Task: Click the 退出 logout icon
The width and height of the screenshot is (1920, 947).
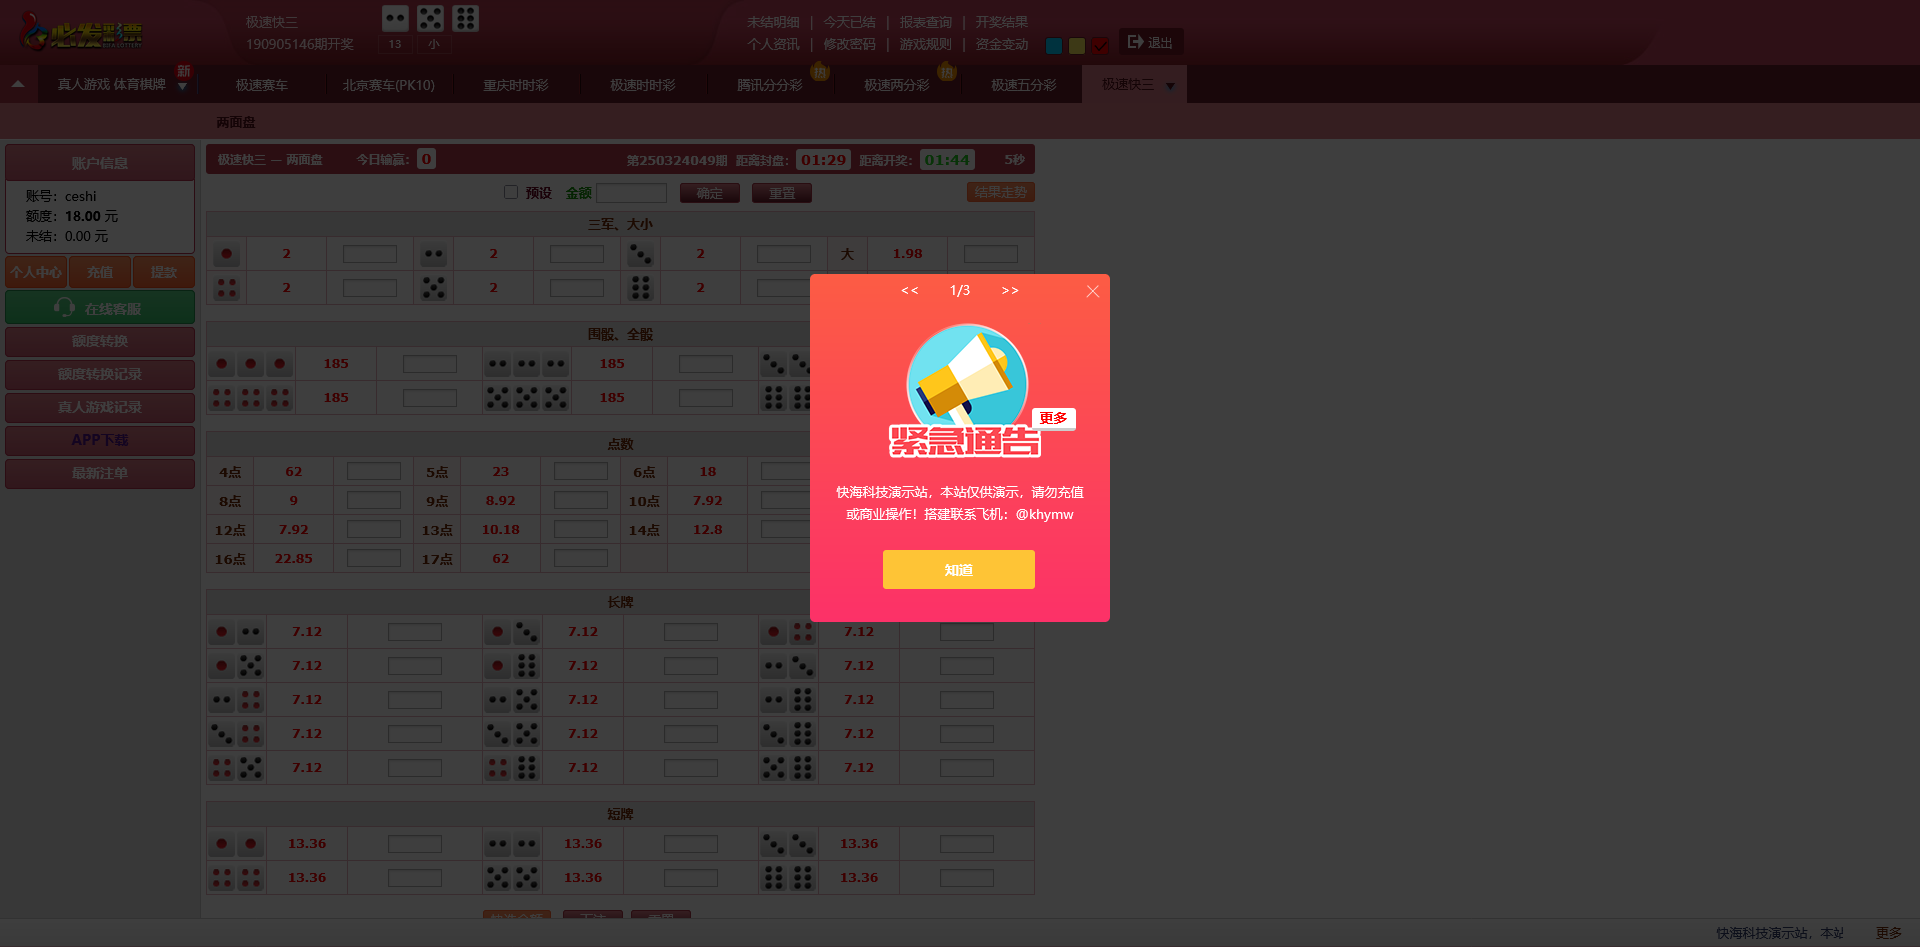Action: point(1135,42)
